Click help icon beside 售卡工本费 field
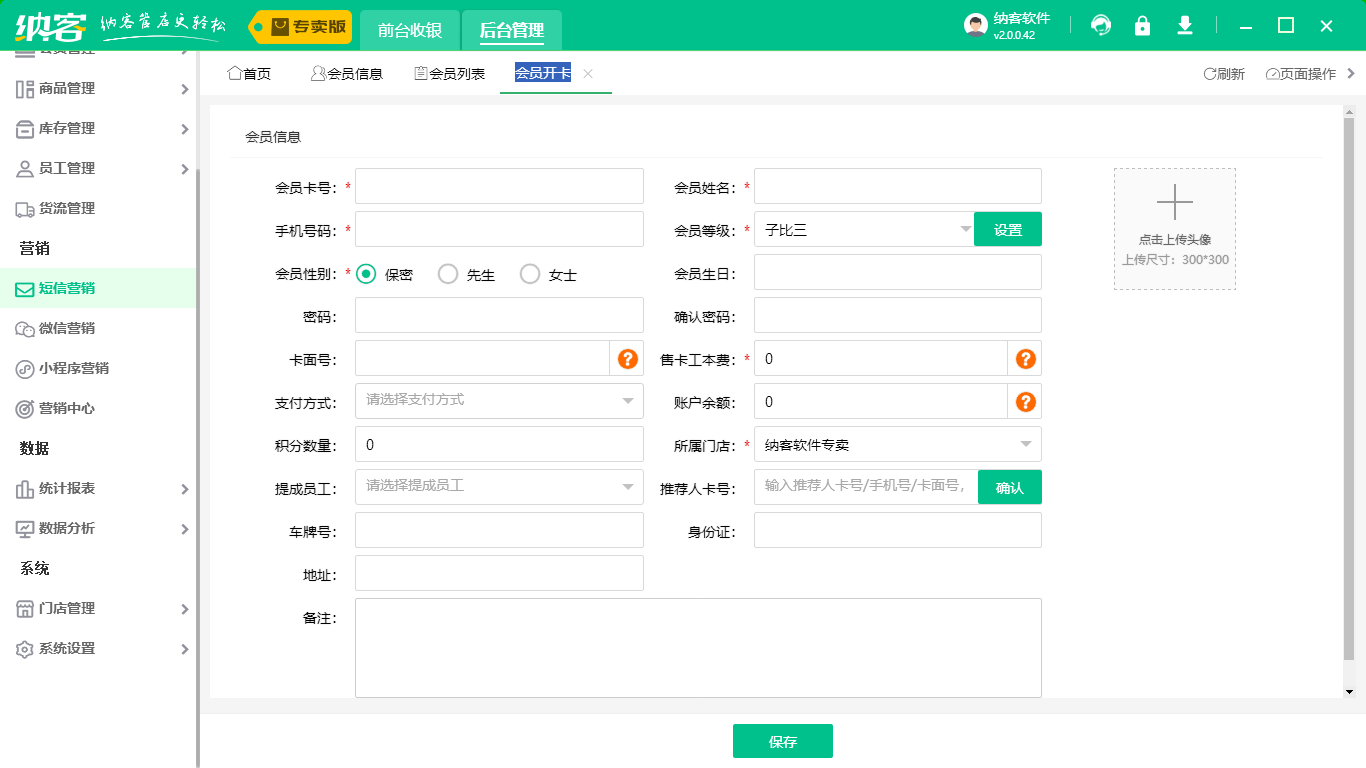1366x768 pixels. [1025, 359]
